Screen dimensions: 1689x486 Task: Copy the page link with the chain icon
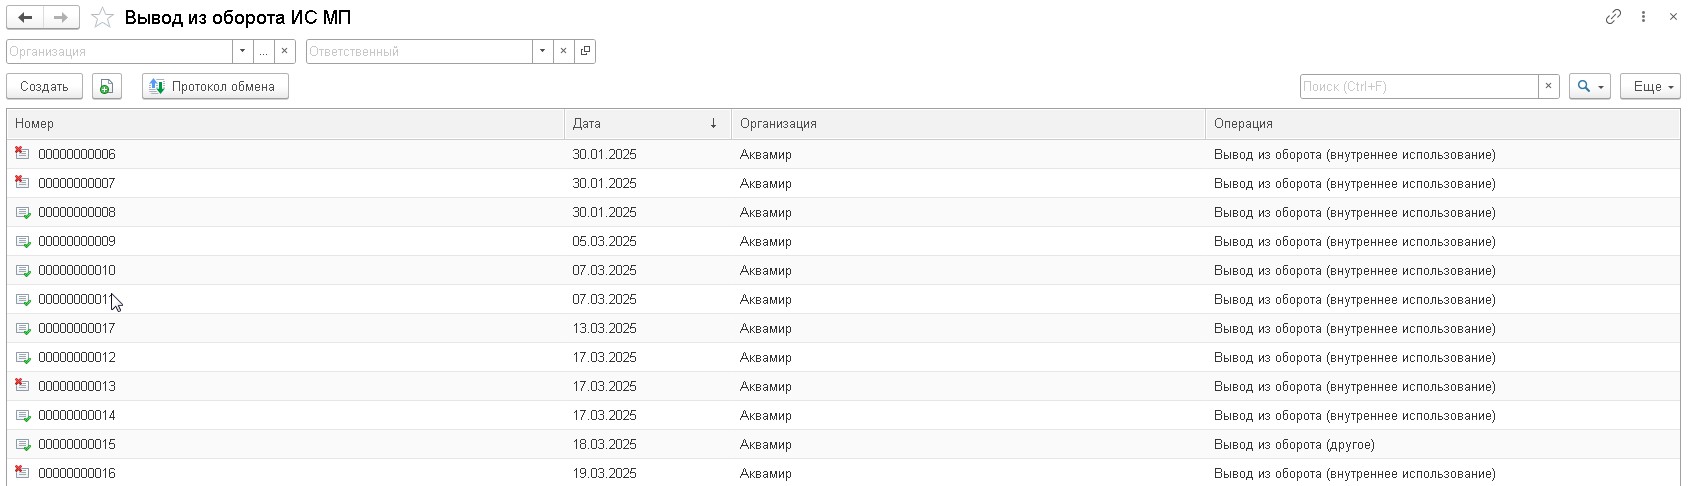point(1613,17)
